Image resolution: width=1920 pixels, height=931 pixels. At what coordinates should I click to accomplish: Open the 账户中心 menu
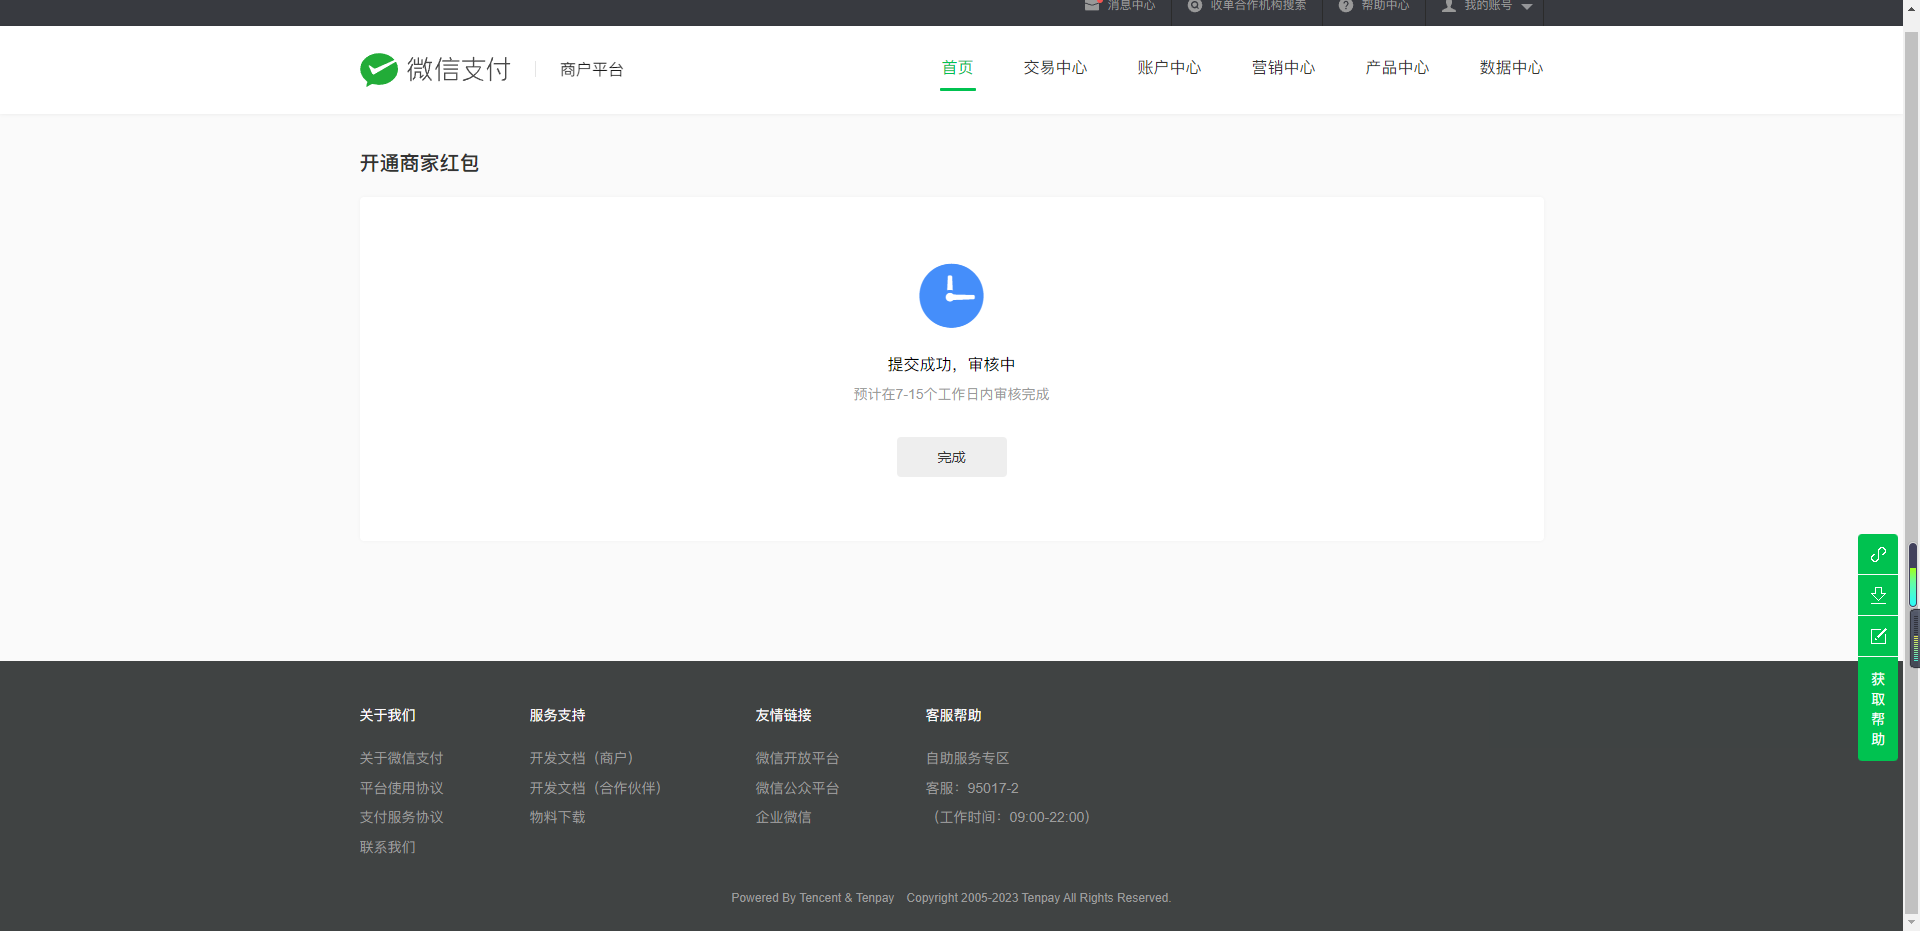[1169, 68]
